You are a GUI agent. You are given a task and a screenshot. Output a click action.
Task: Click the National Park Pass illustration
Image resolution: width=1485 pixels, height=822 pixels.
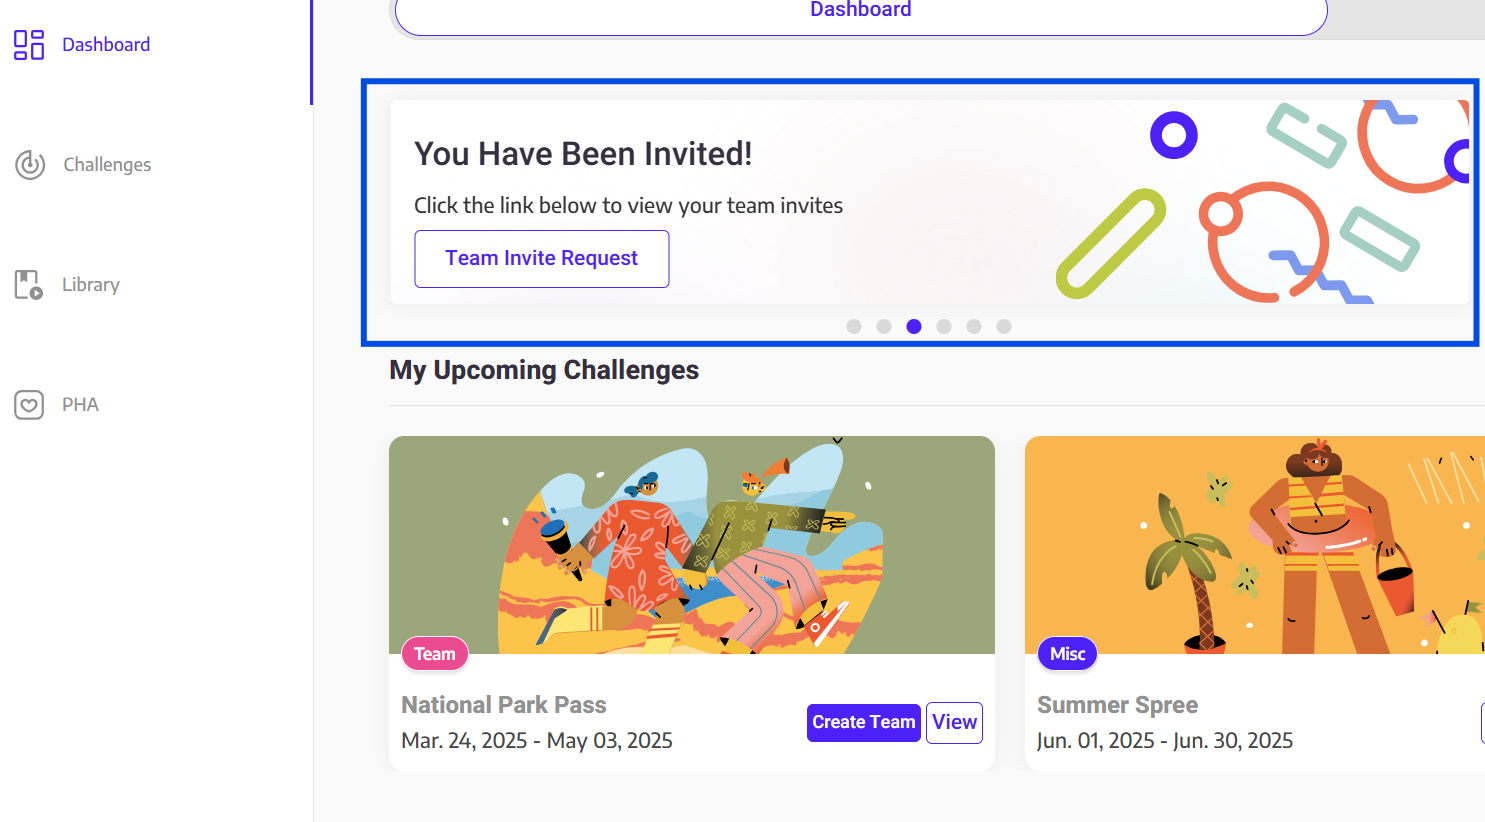(x=691, y=545)
